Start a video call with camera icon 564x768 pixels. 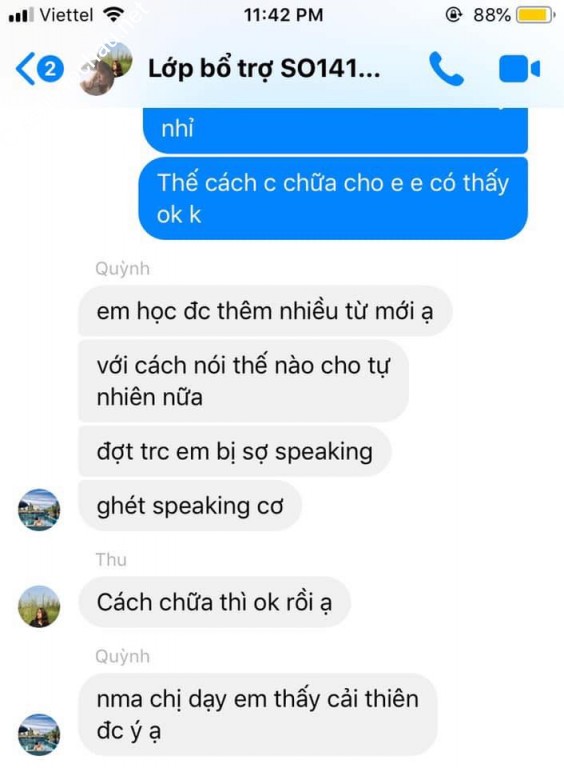(x=519, y=69)
